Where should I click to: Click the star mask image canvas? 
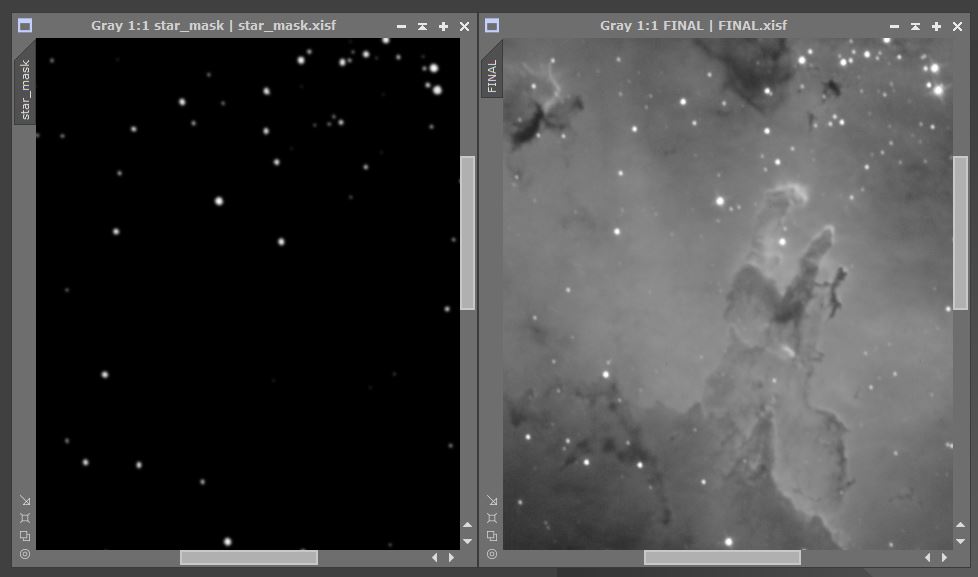point(248,294)
